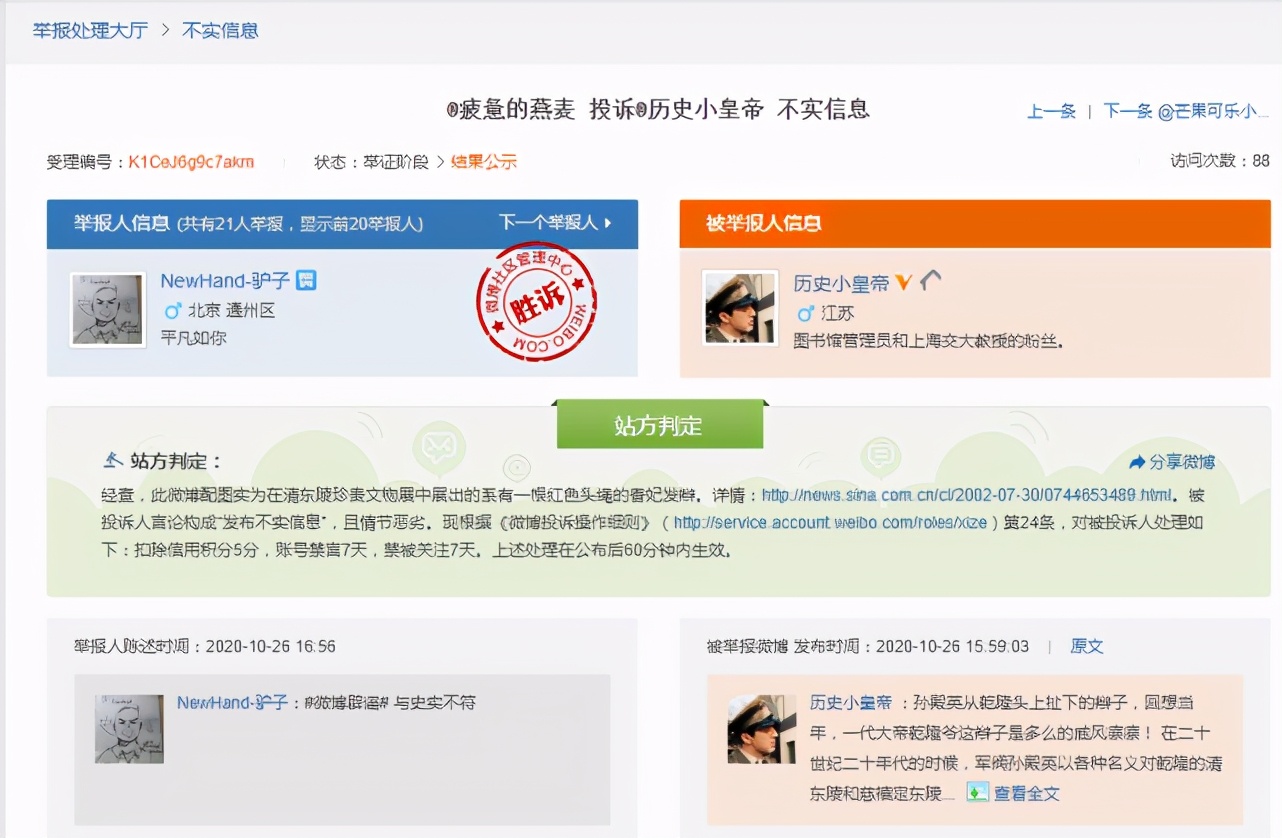
Task: Open 不实信息 breadcrumb link
Action: [x=220, y=30]
